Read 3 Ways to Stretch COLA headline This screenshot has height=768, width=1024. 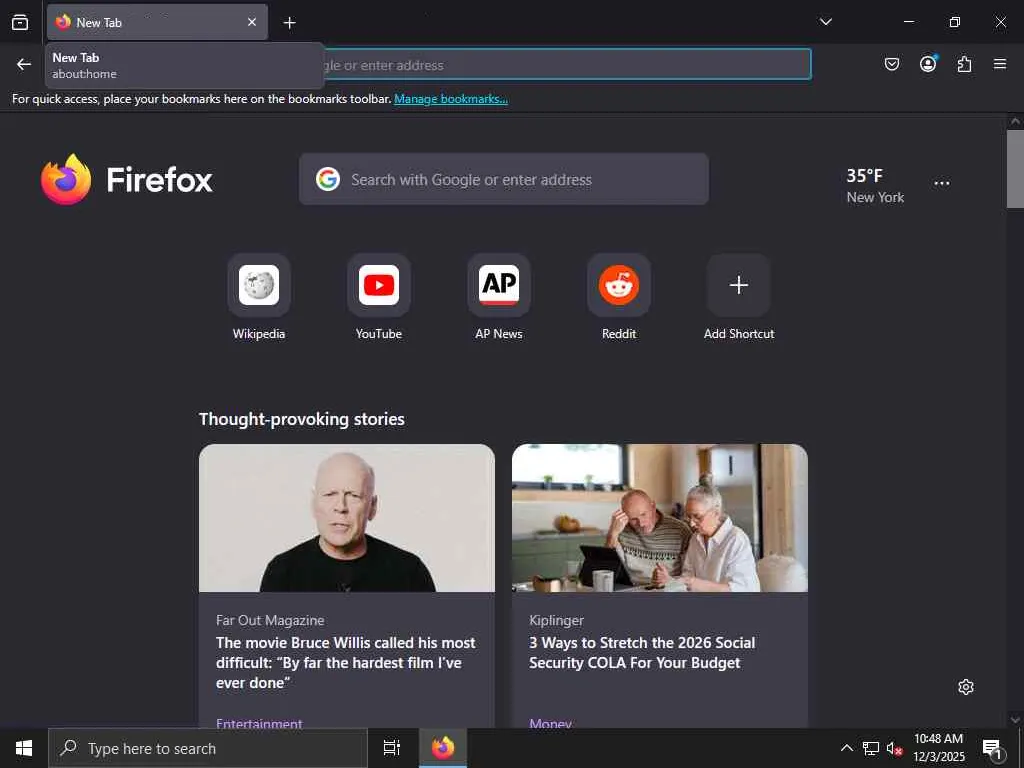tap(642, 652)
